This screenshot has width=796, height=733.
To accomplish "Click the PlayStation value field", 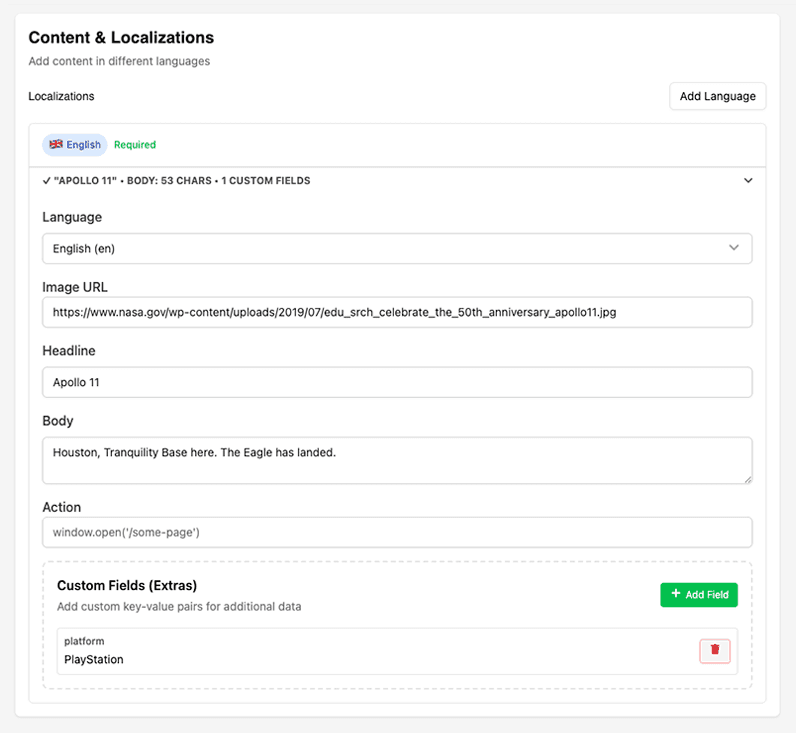I will click(x=94, y=660).
